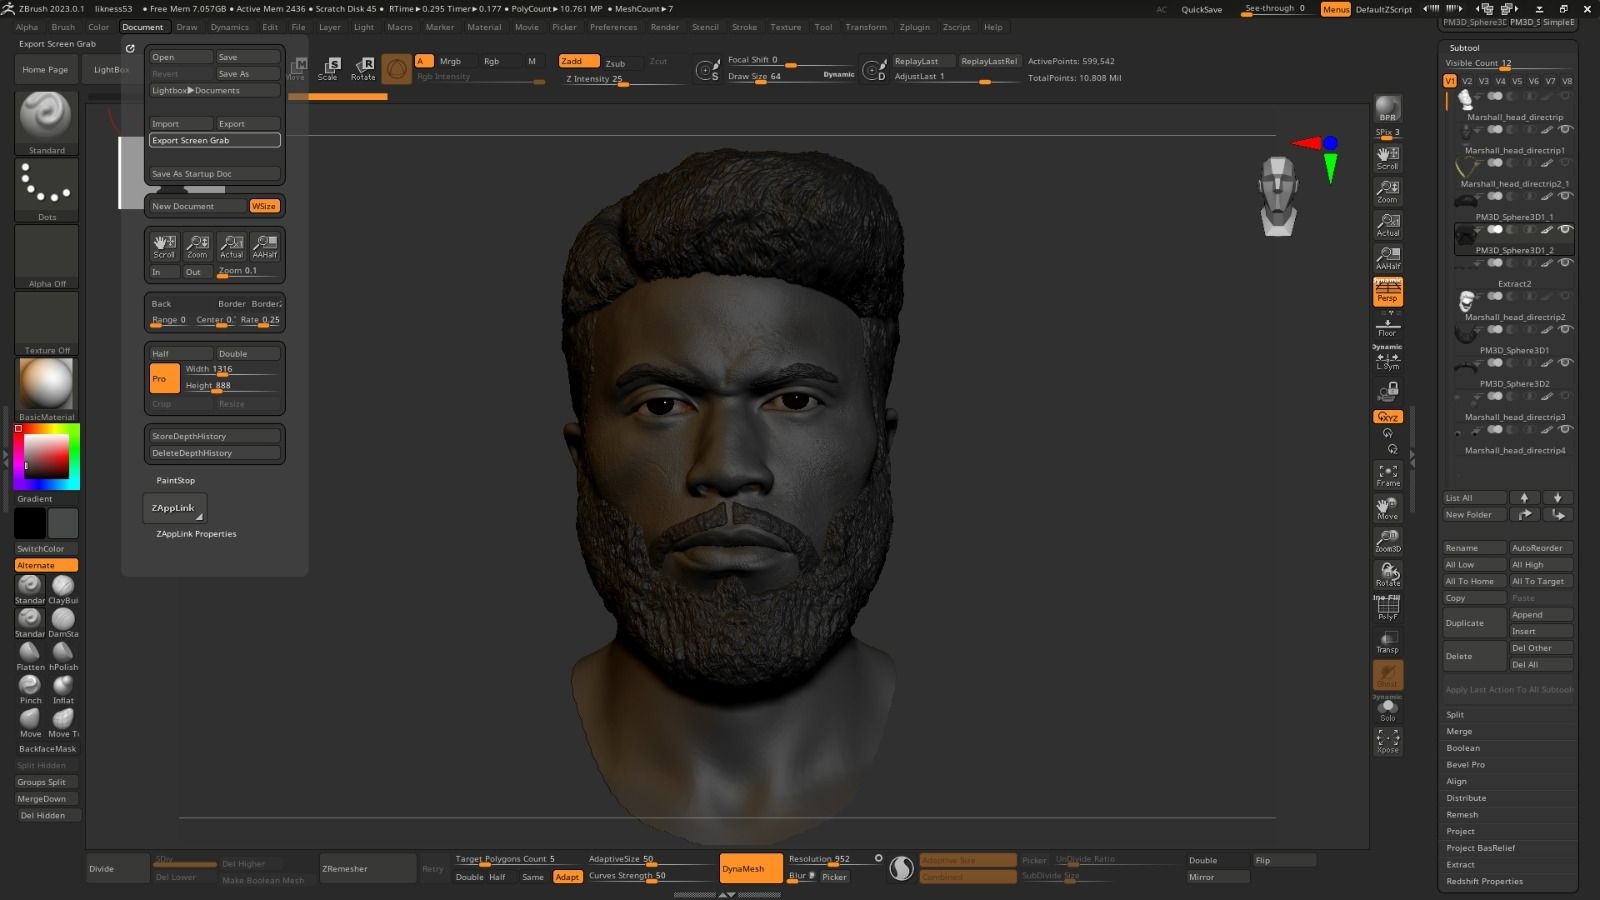Click the Zoom3D navigation icon
This screenshot has height=900, width=1600.
(1388, 540)
